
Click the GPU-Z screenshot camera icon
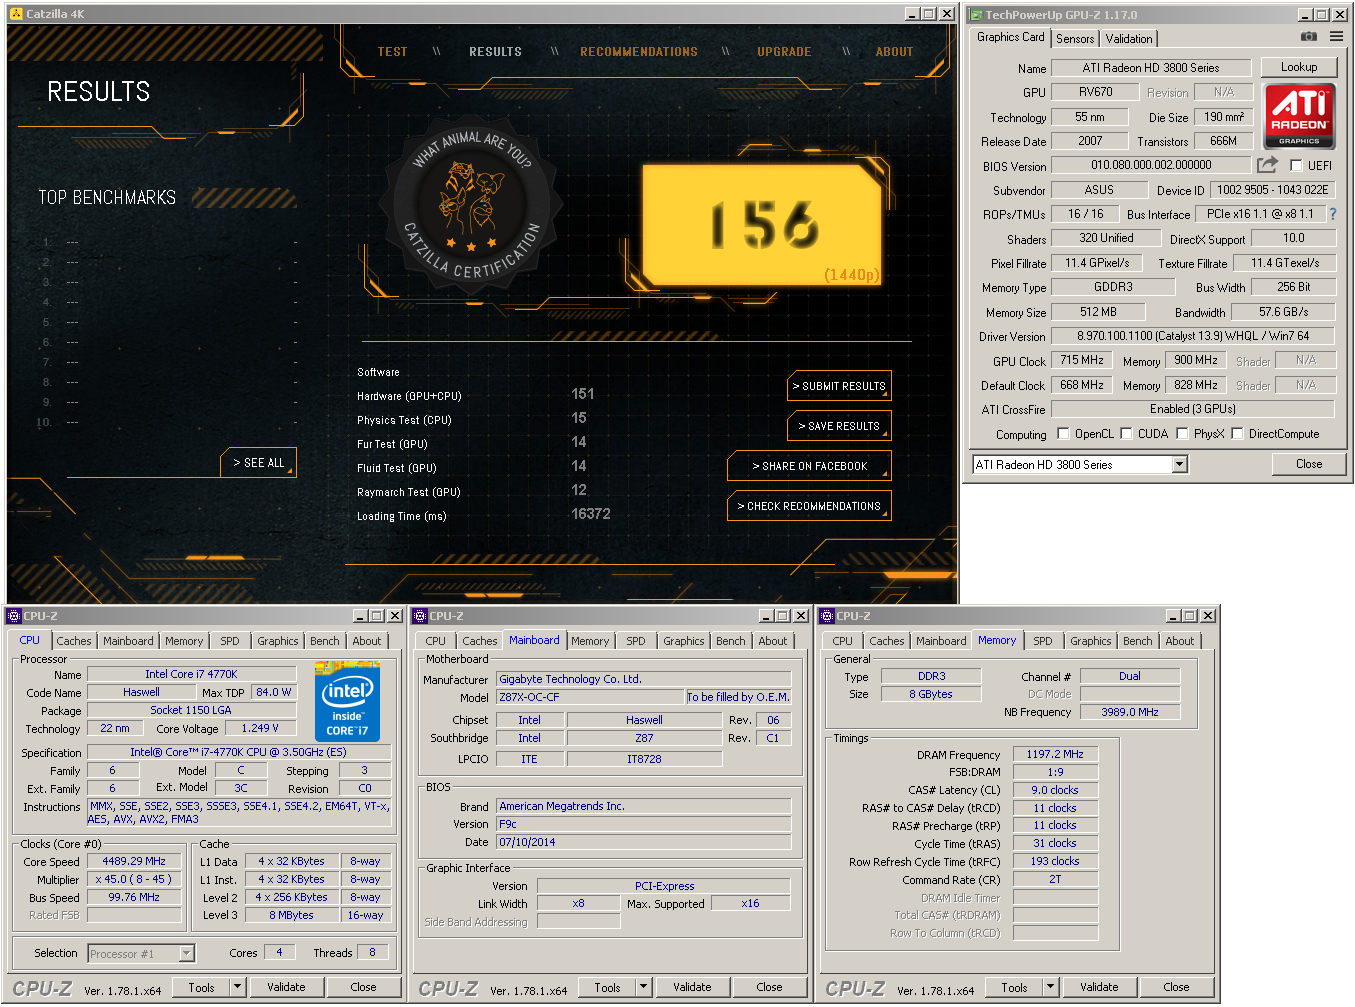tap(1309, 37)
